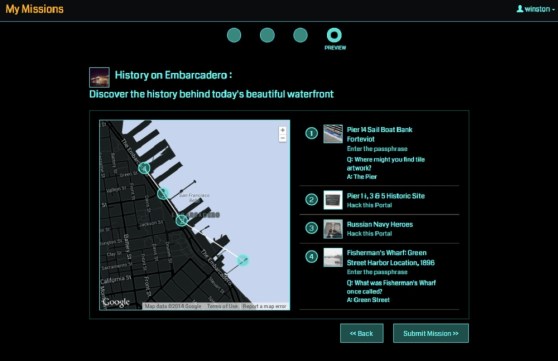
Task: Click the question 'What was Fisherman's Wharf once called?'
Action: click(391, 287)
